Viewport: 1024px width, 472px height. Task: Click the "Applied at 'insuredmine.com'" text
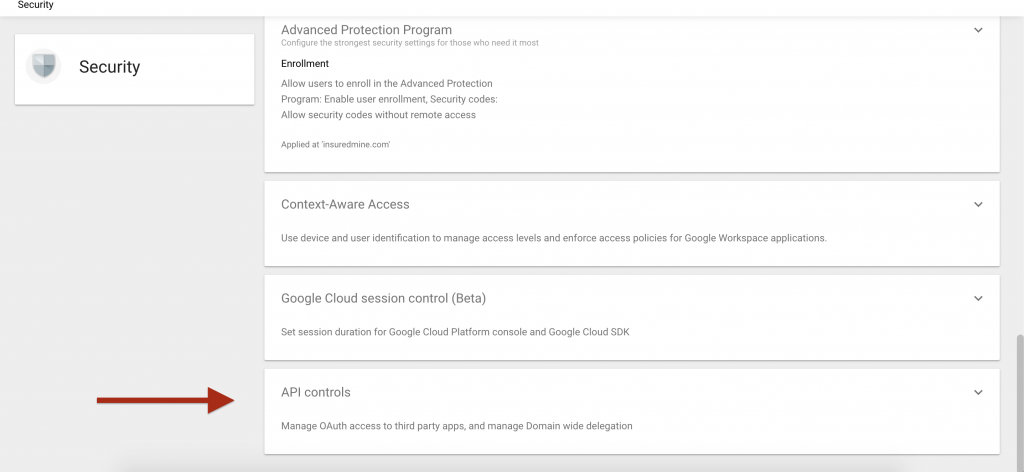coord(335,145)
